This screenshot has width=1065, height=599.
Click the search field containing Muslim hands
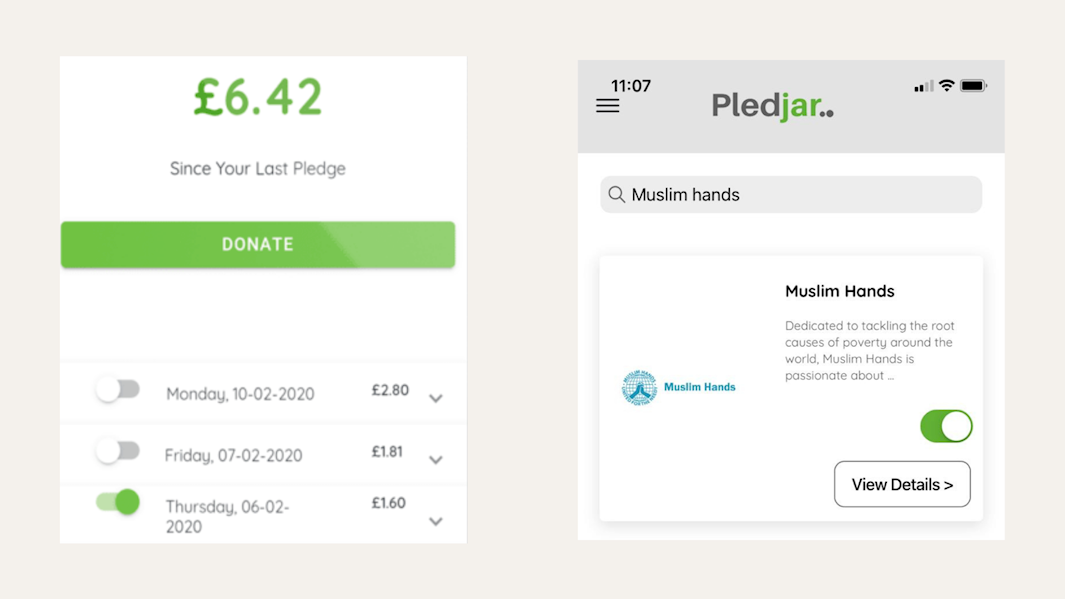click(791, 195)
